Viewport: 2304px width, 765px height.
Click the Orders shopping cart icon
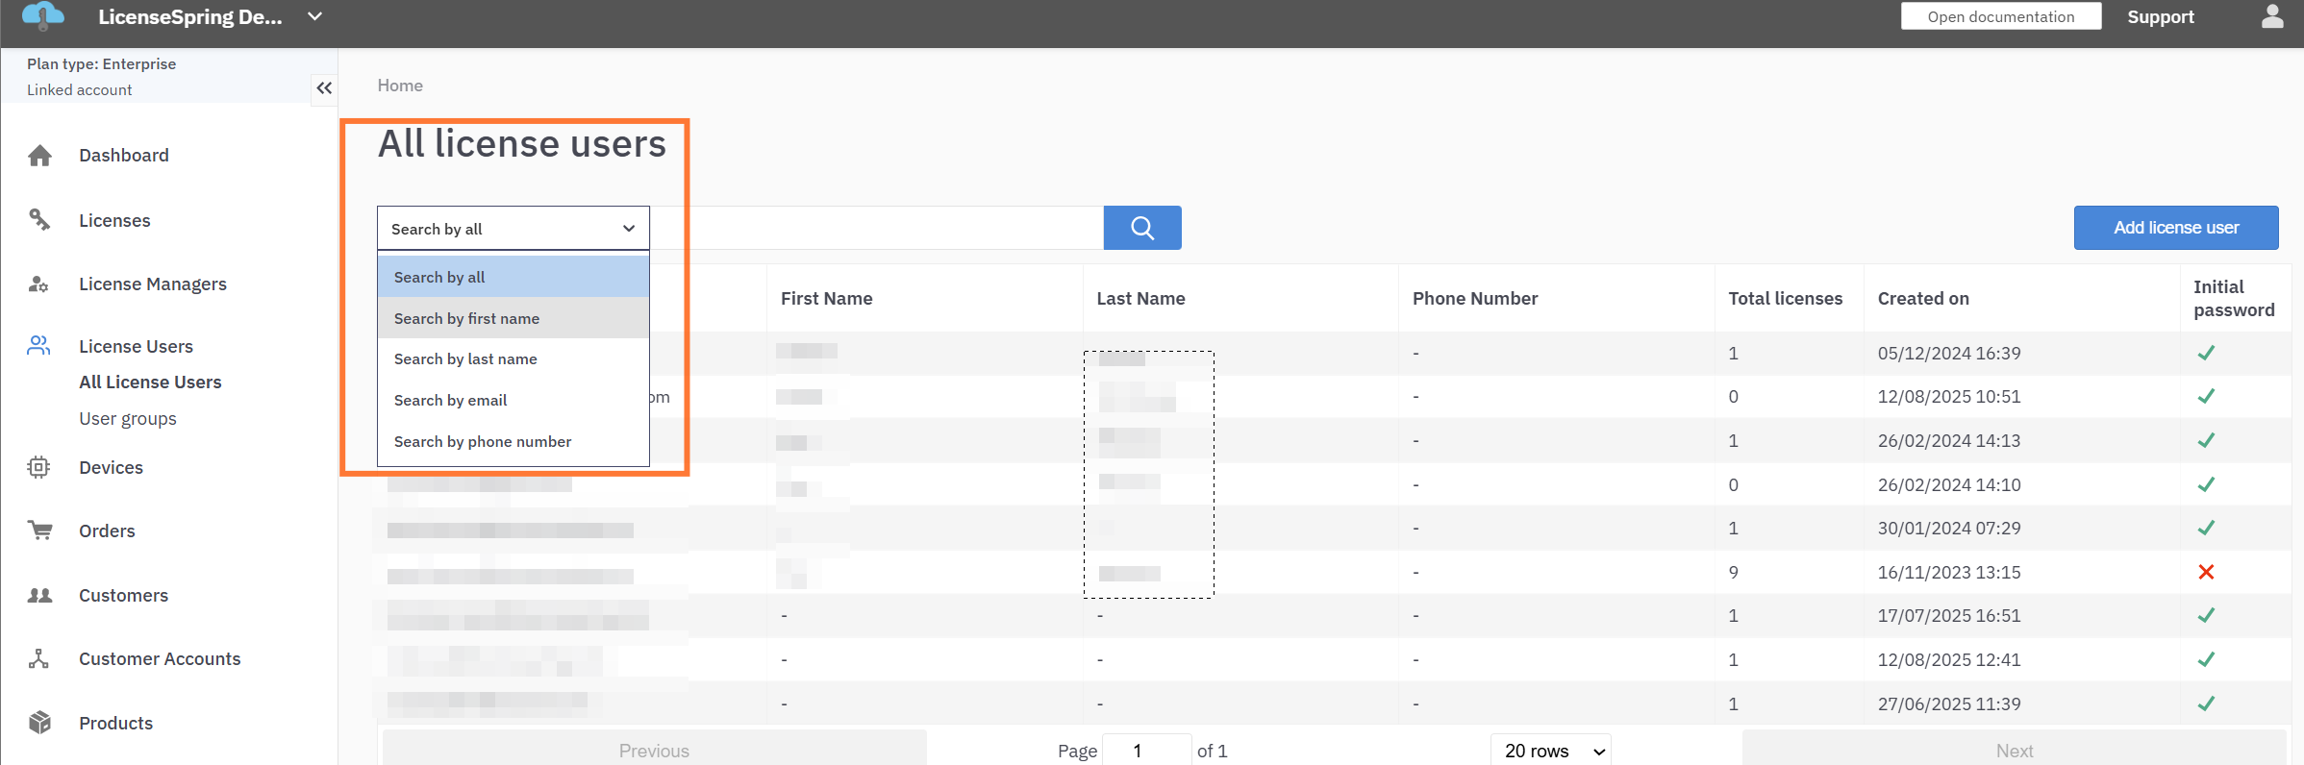coord(40,530)
